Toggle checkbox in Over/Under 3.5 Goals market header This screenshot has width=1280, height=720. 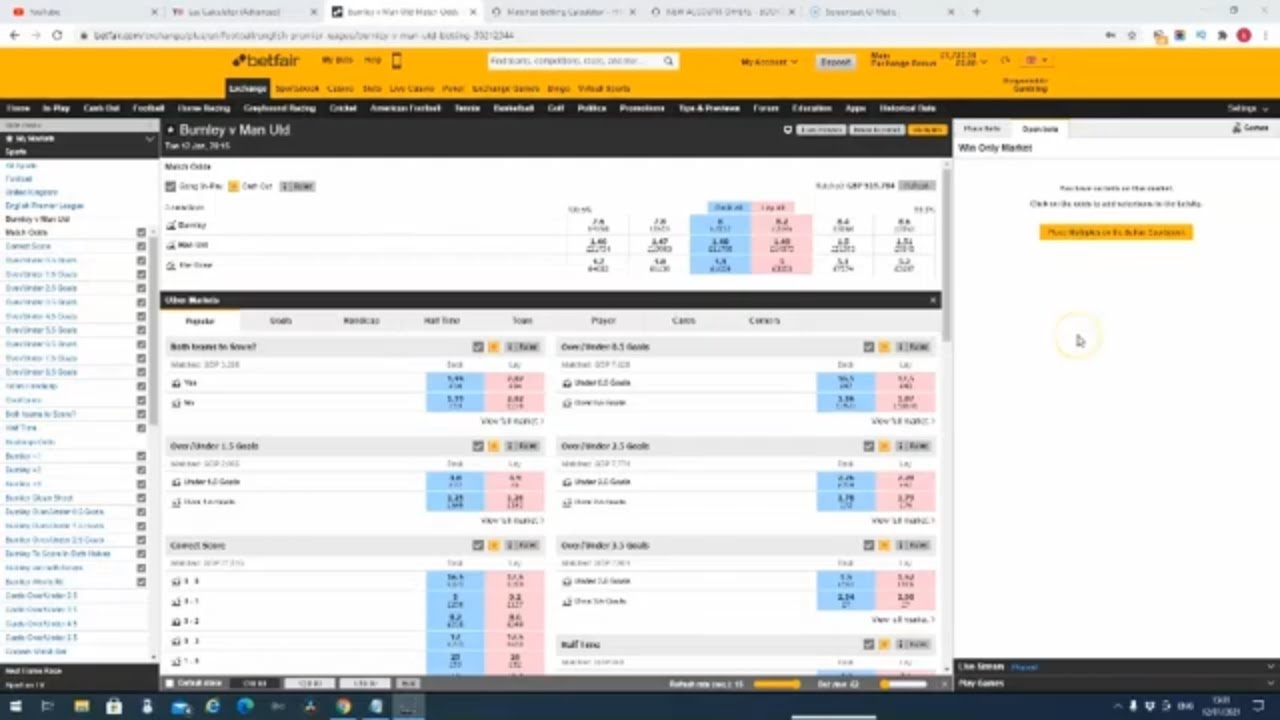(869, 546)
